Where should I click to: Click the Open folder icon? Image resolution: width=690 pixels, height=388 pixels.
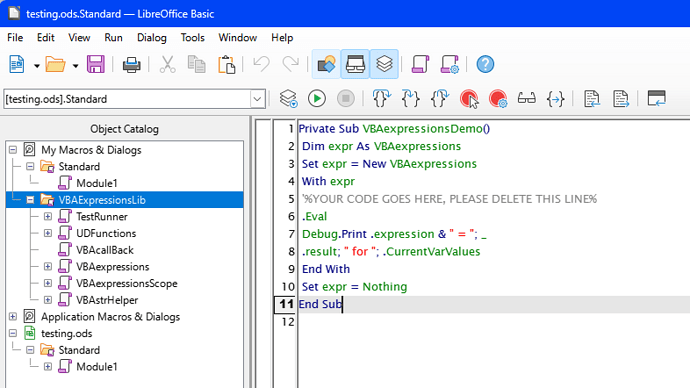click(x=55, y=64)
